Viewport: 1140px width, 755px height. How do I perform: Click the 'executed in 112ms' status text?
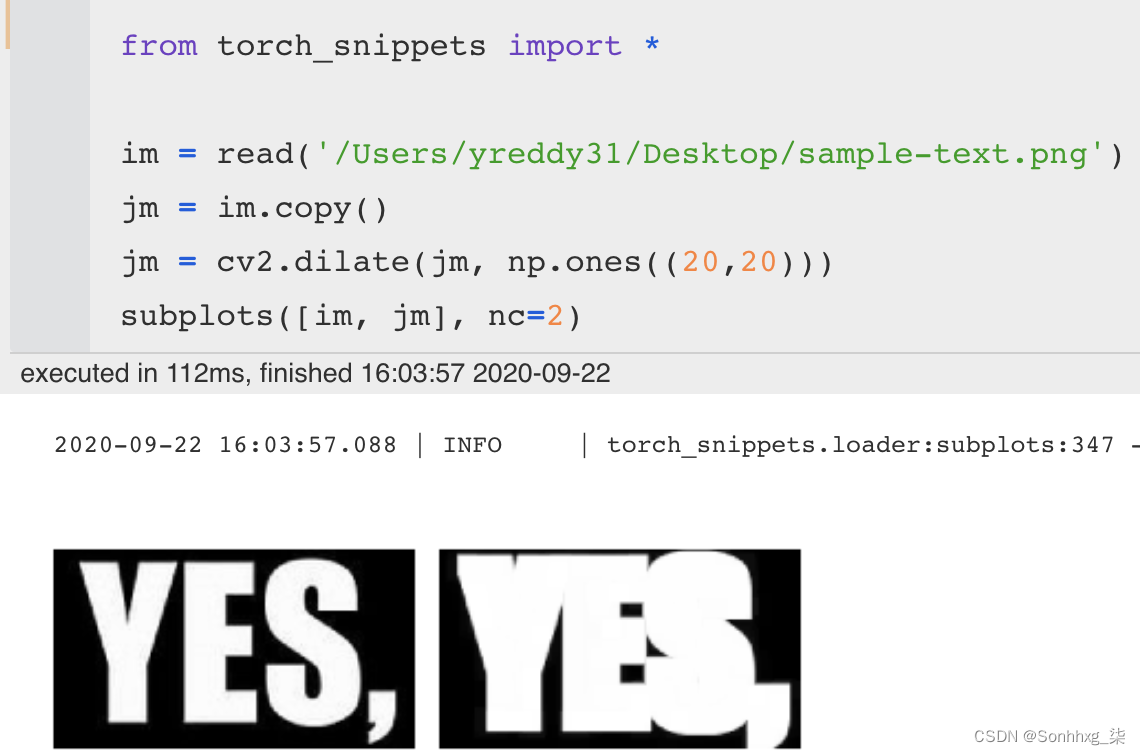pyautogui.click(x=315, y=373)
